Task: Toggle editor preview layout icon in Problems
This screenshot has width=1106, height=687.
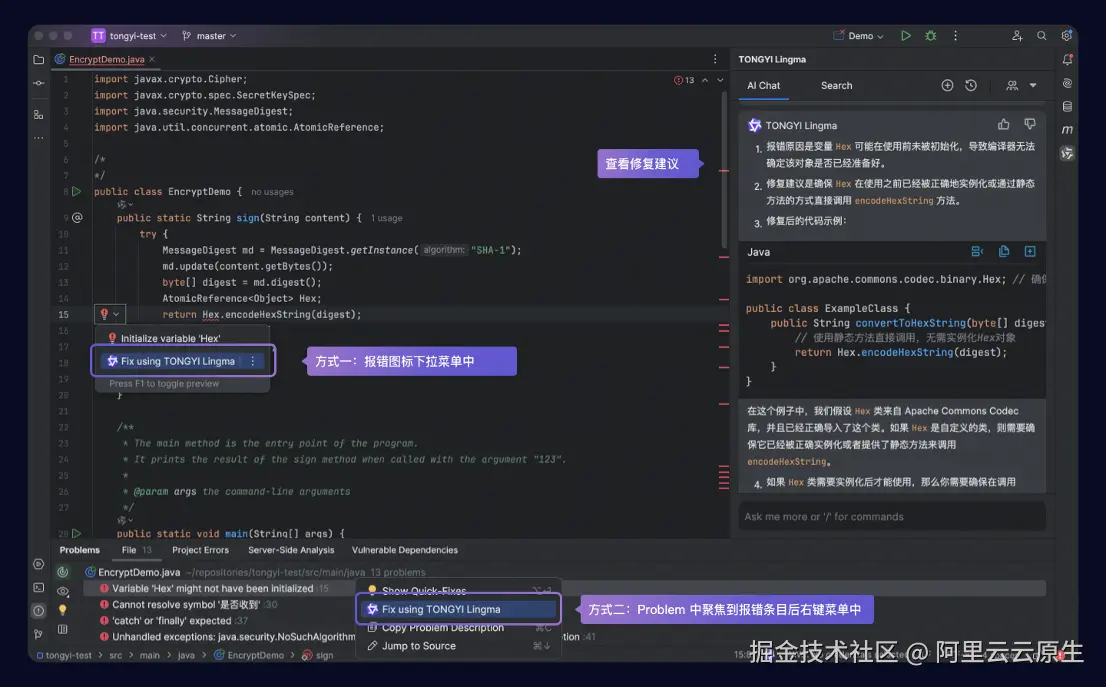Action: 63,629
